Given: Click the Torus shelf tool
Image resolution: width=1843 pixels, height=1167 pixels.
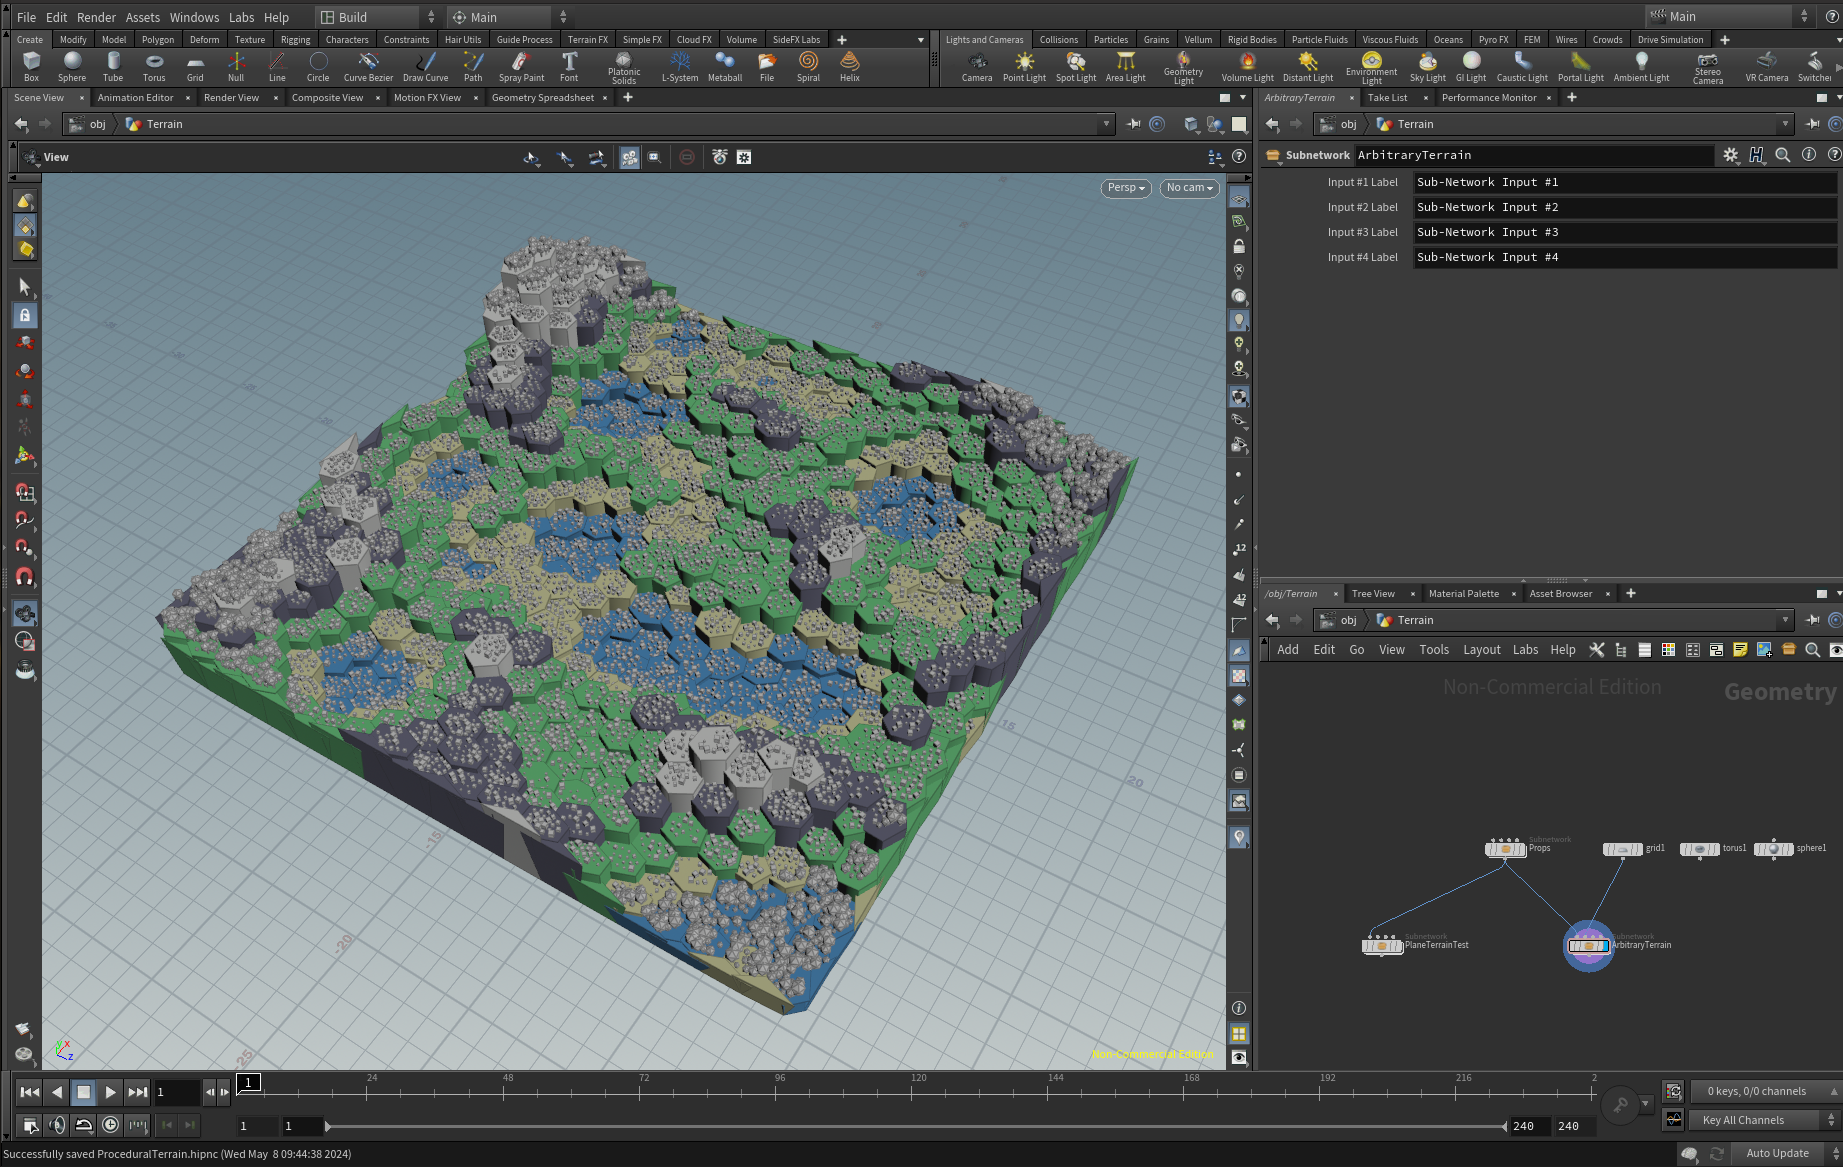Looking at the screenshot, I should click(x=154, y=66).
